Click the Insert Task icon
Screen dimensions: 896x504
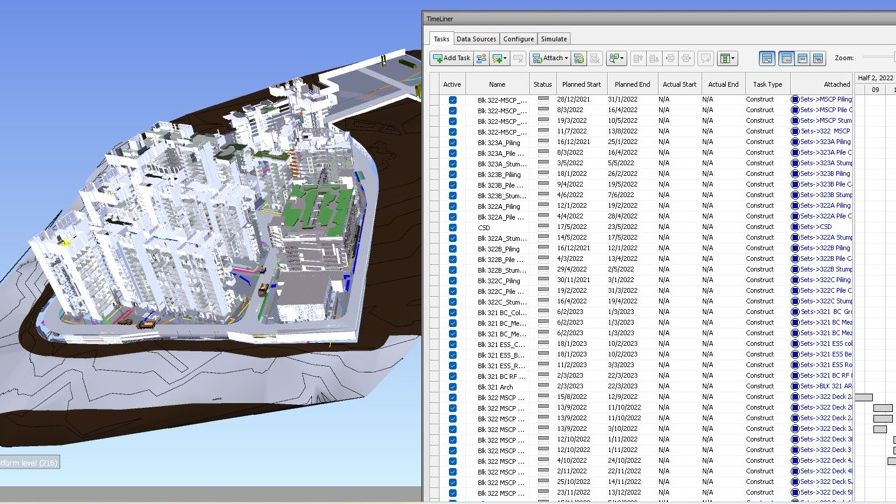[481, 58]
